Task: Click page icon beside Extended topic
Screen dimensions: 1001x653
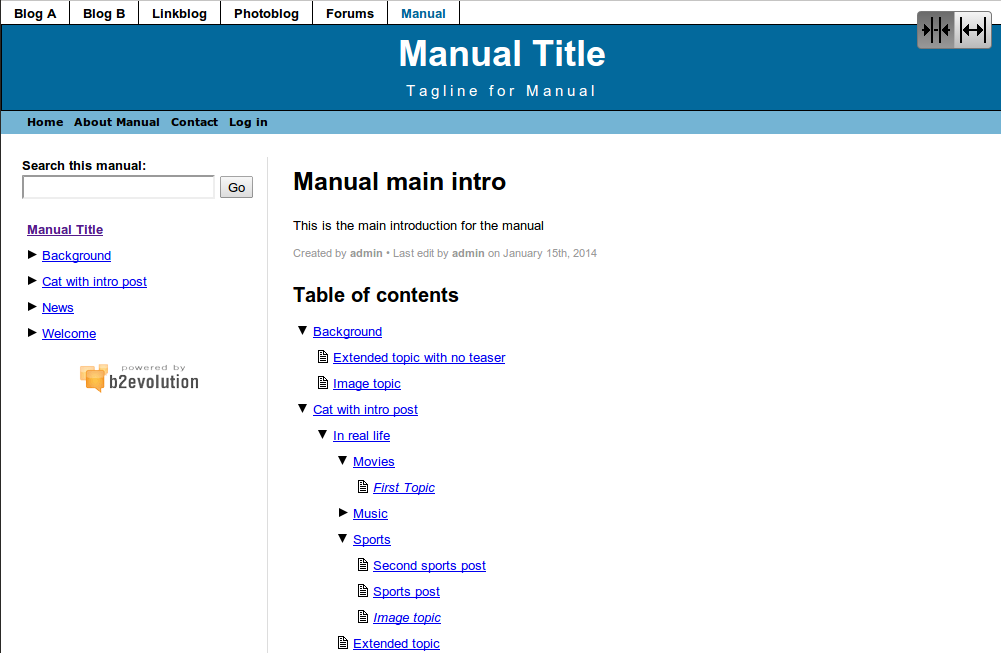Action: tap(343, 643)
